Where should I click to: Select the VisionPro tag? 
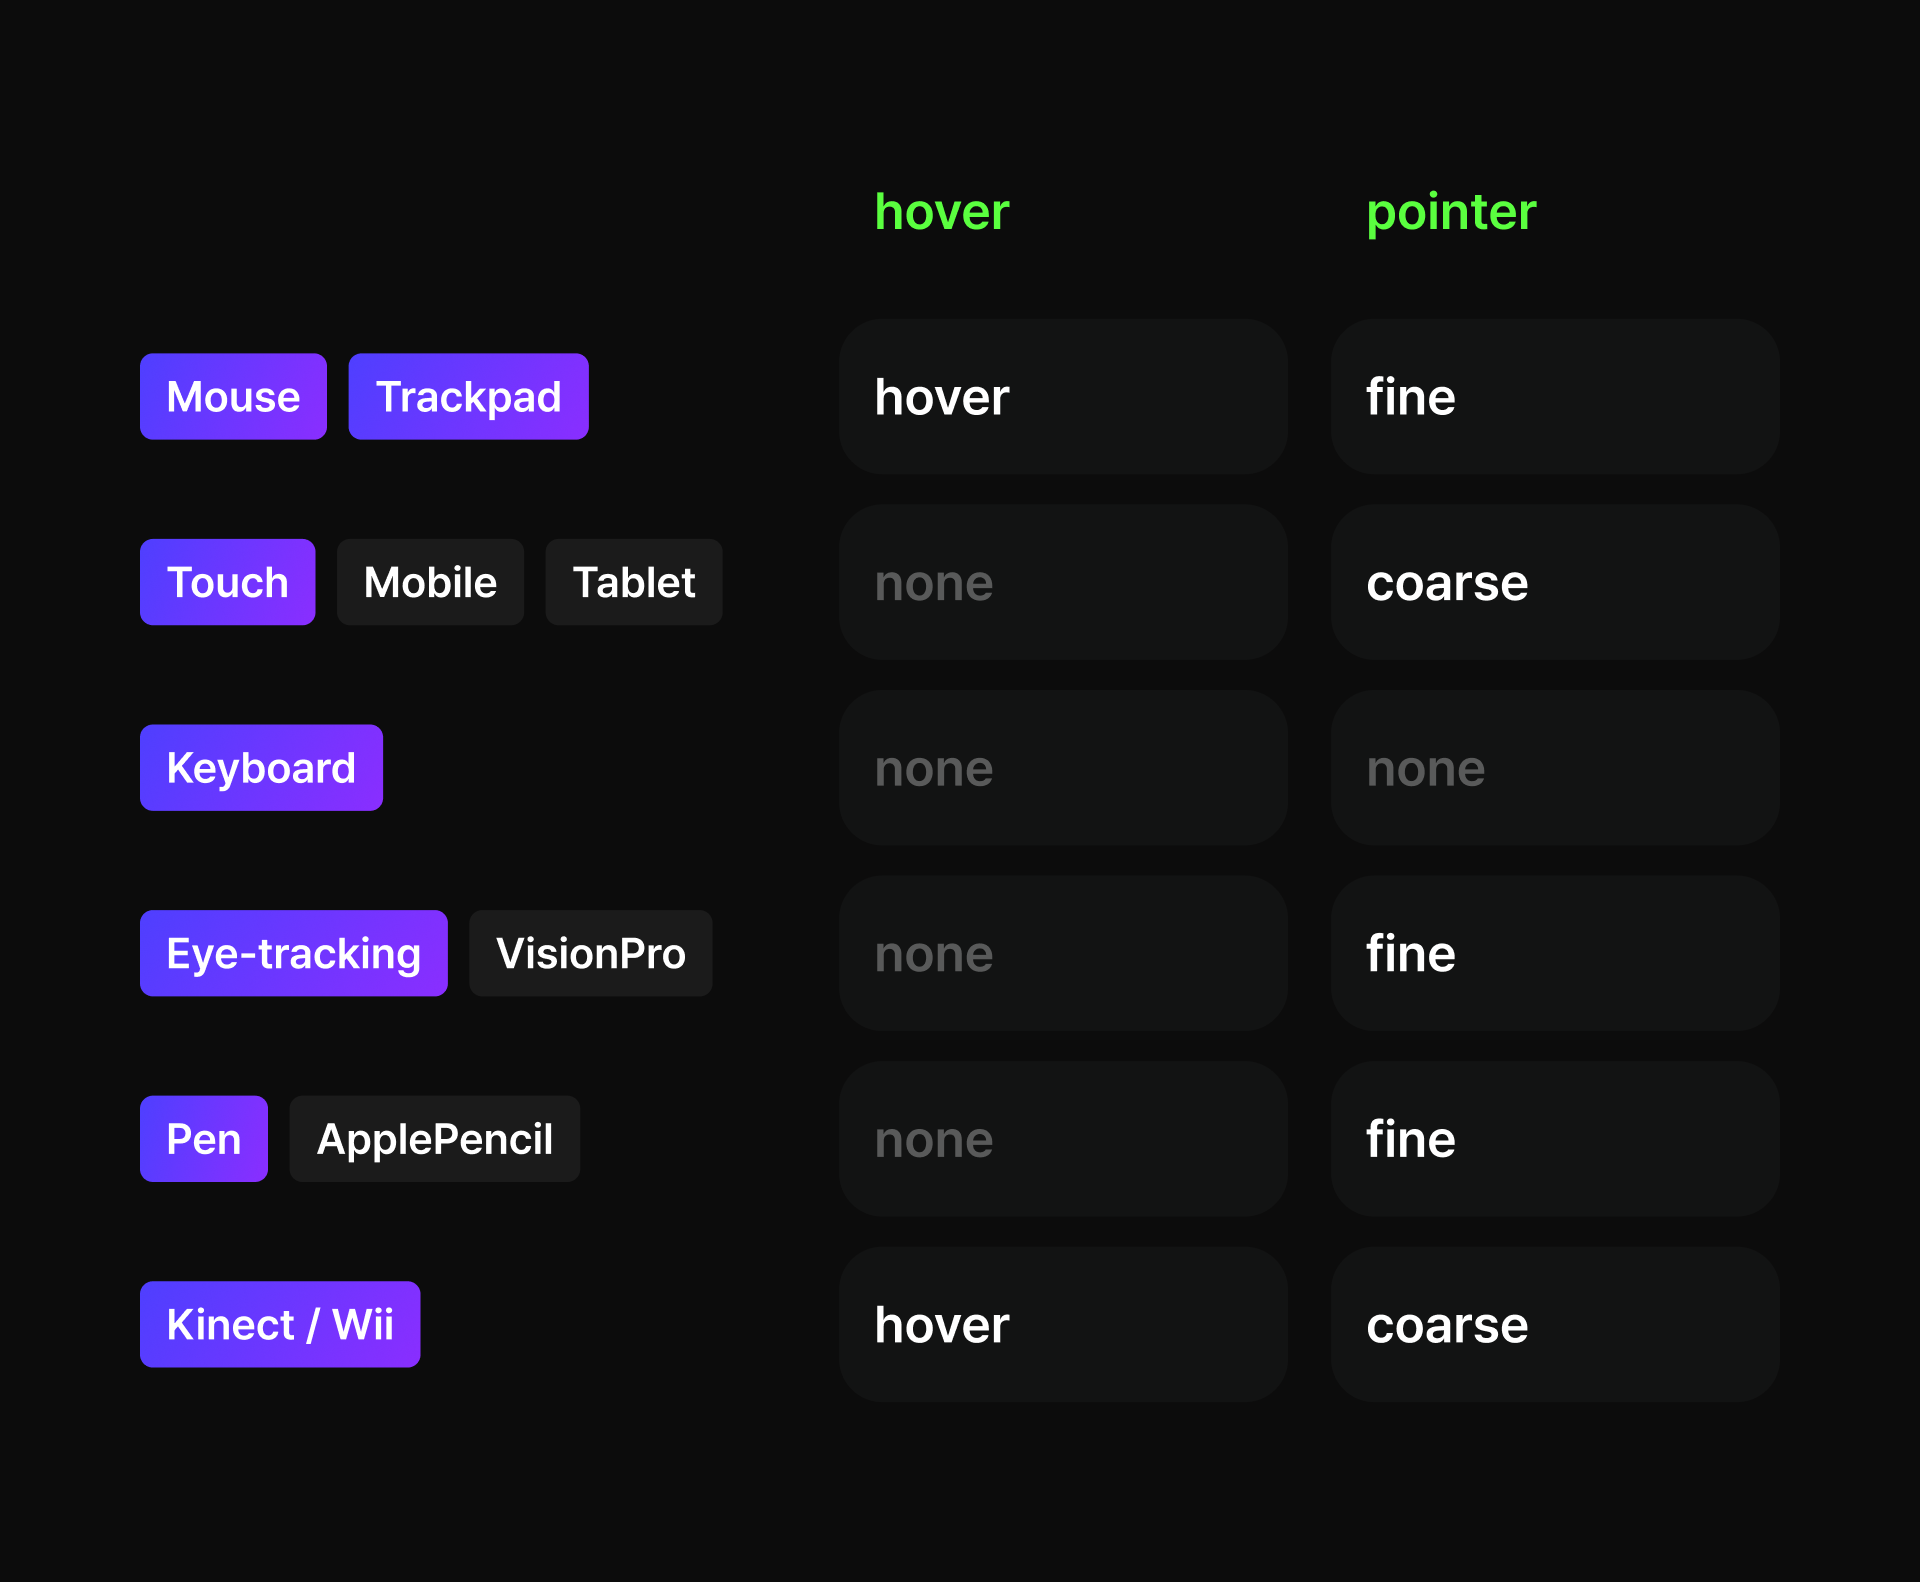590,953
